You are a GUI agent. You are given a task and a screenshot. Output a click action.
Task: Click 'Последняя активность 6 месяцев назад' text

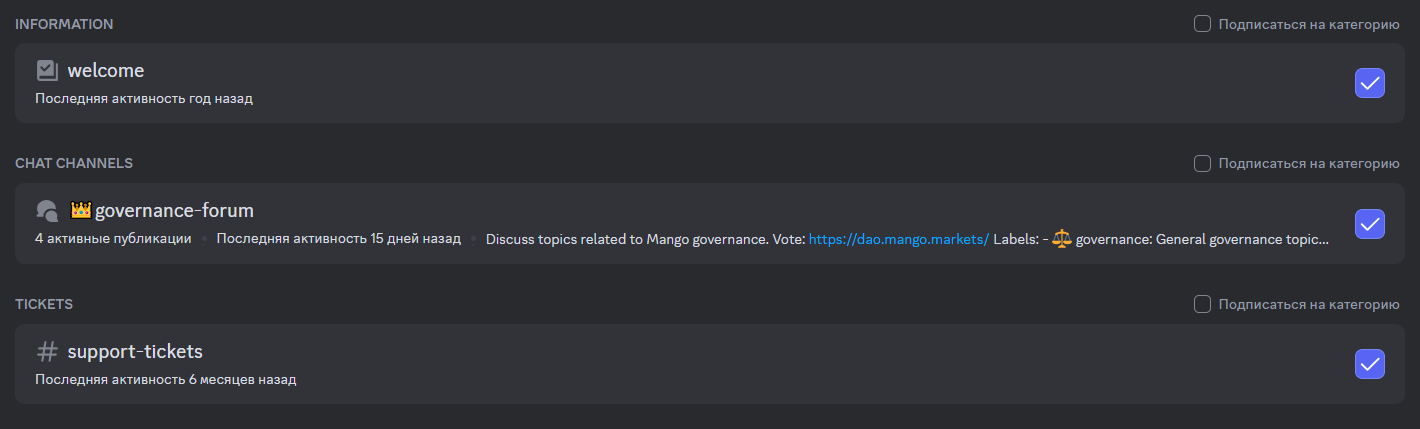pos(166,380)
